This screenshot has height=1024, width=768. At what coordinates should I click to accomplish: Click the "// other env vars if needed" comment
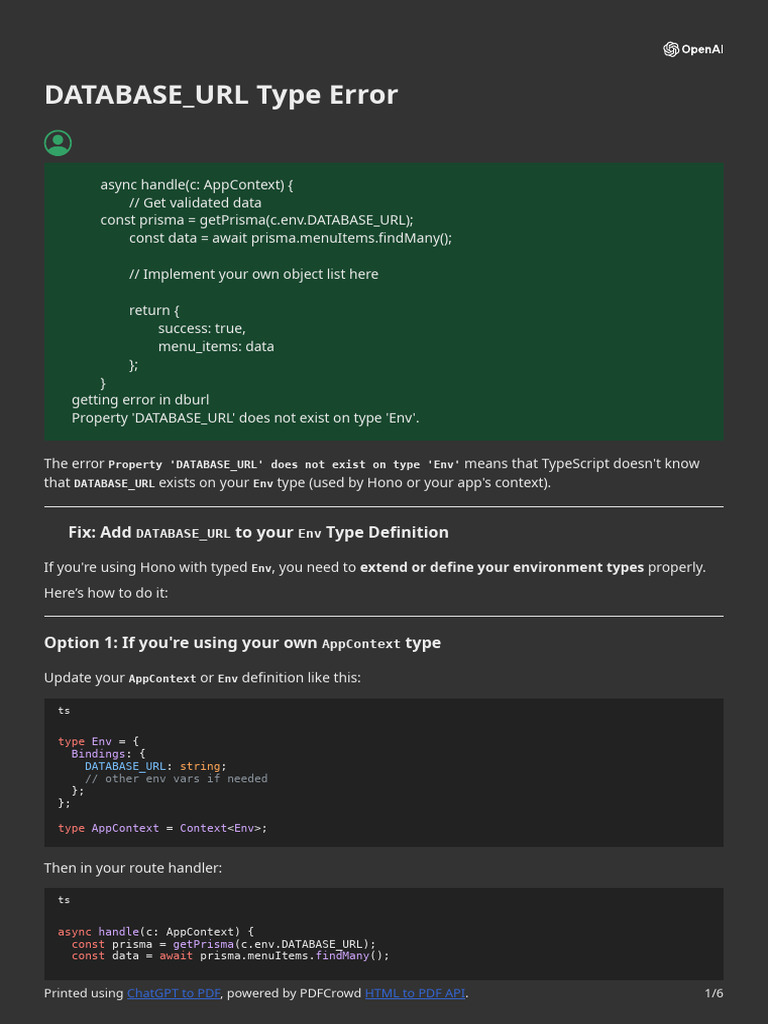[x=176, y=778]
